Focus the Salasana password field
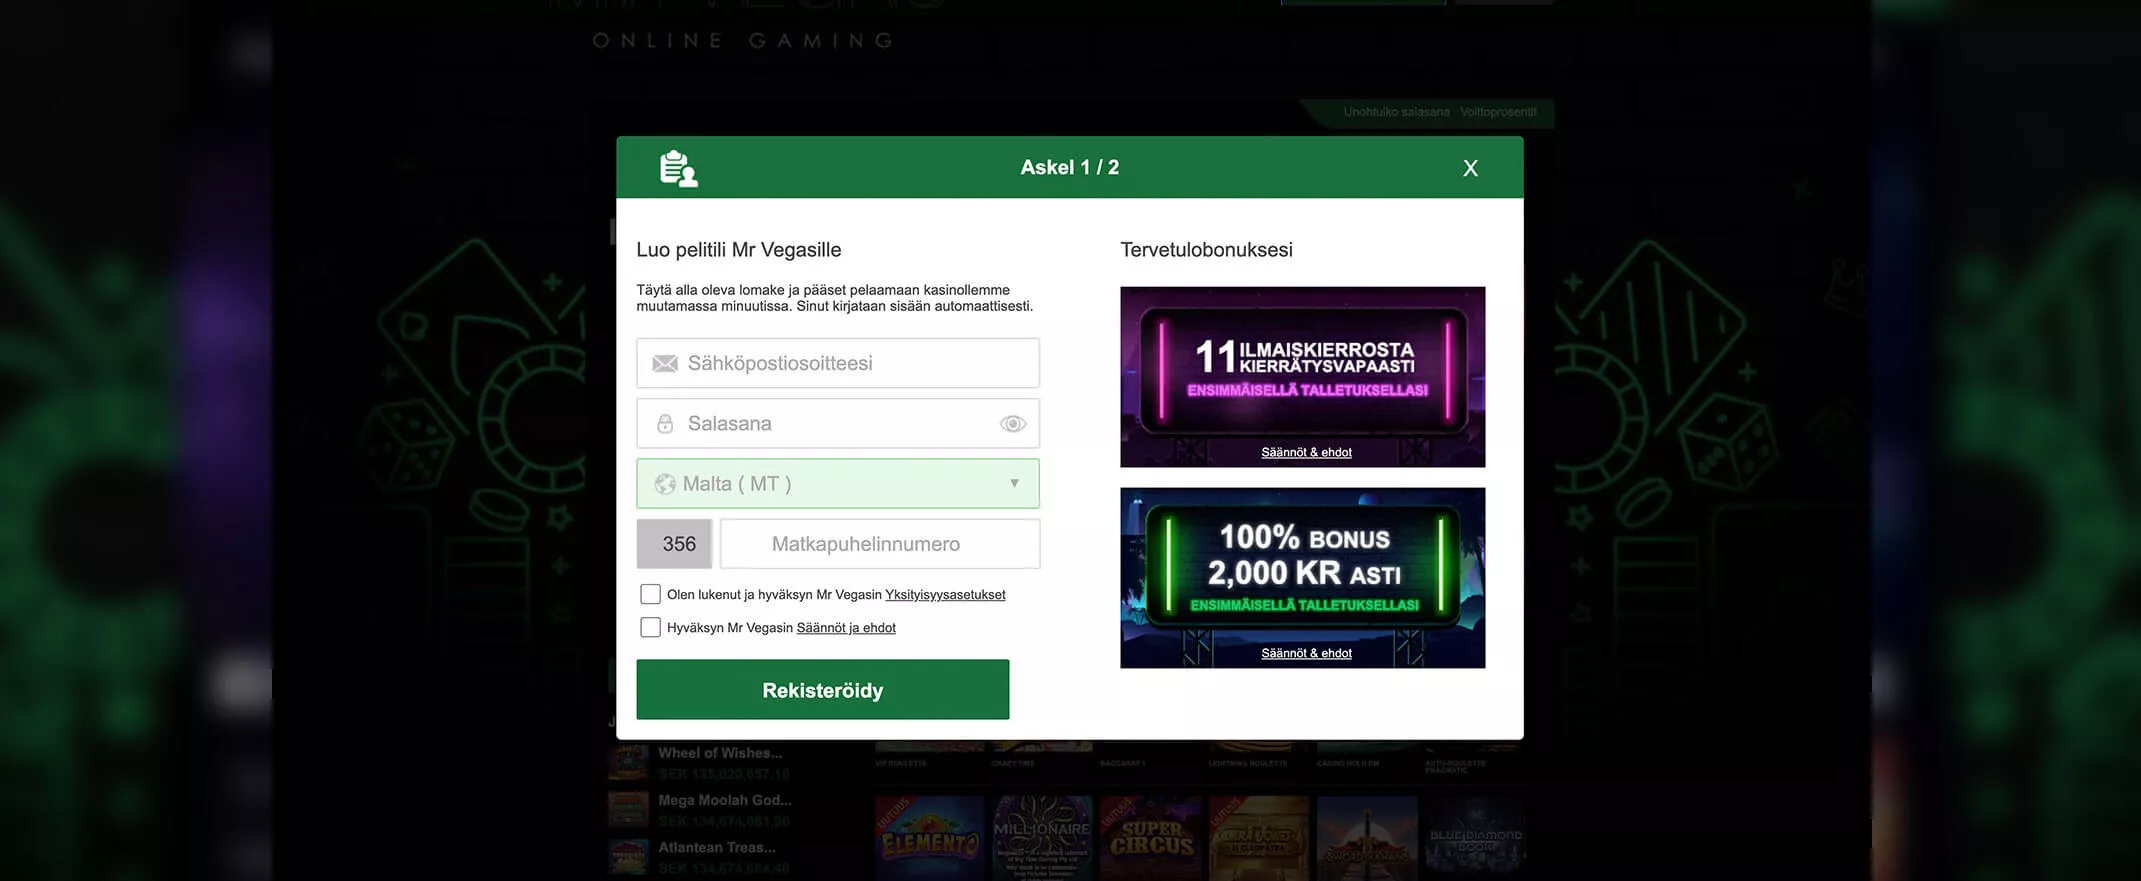Viewport: 2141px width, 881px height. [x=838, y=424]
